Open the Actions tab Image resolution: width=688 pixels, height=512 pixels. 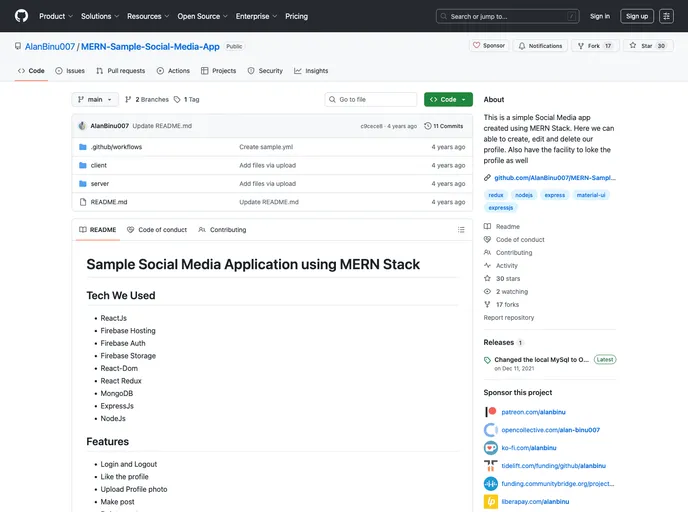[x=173, y=71]
